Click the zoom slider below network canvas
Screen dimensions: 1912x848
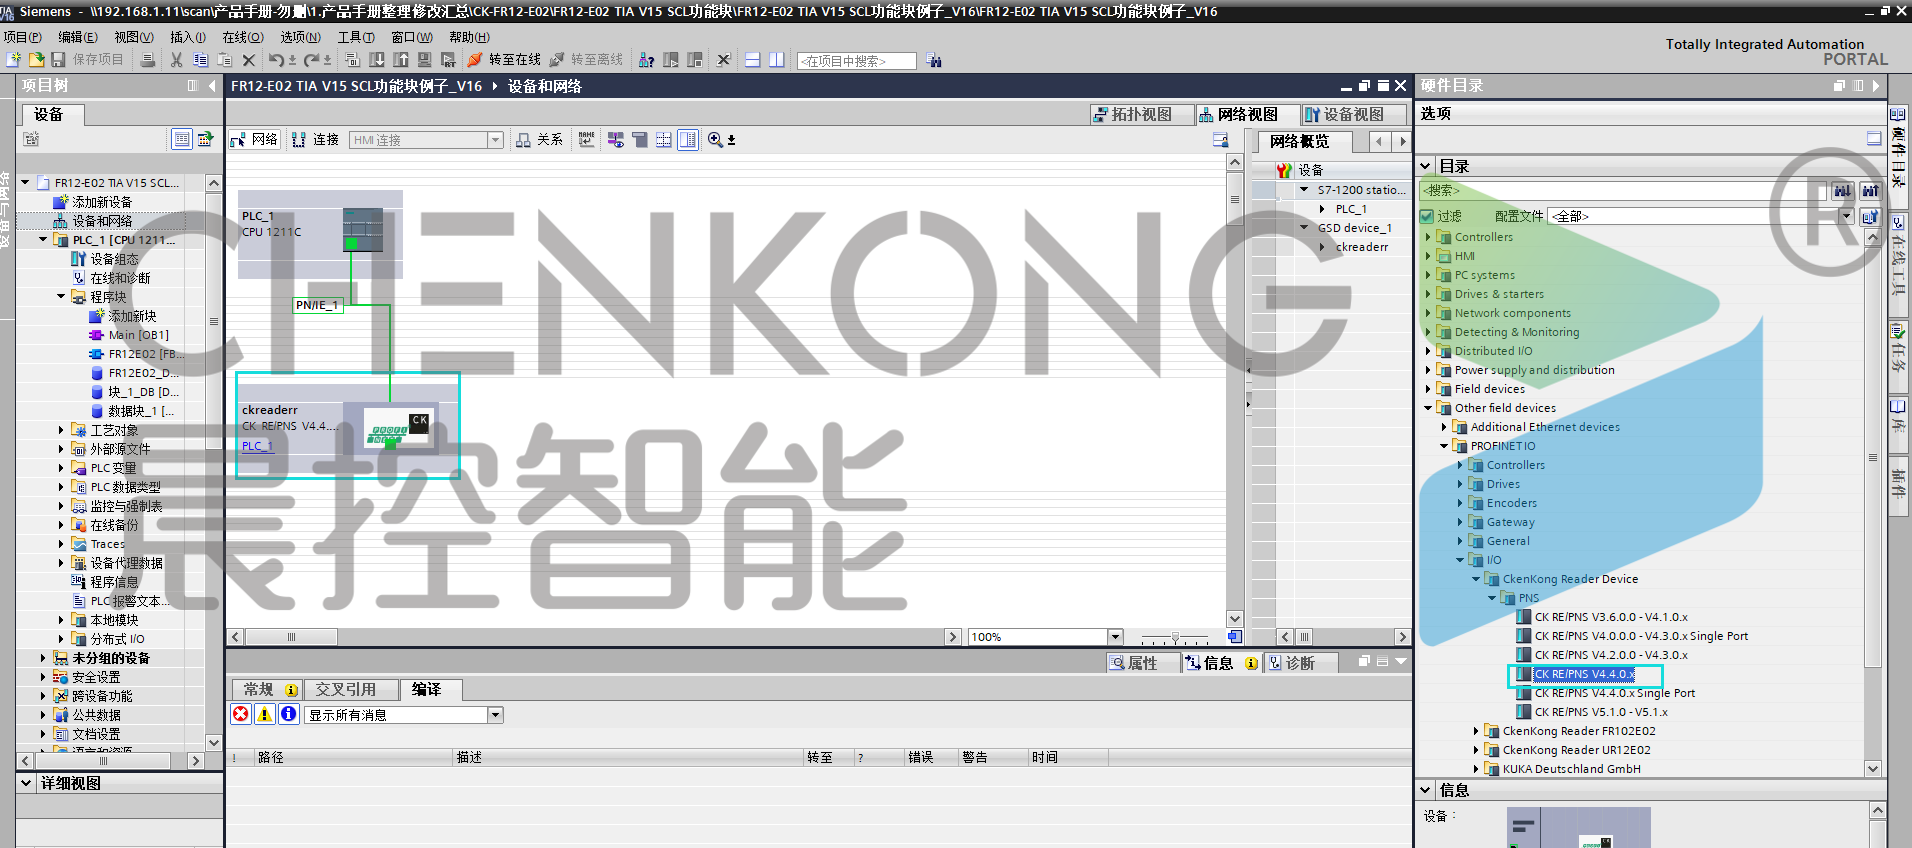pyautogui.click(x=1175, y=637)
